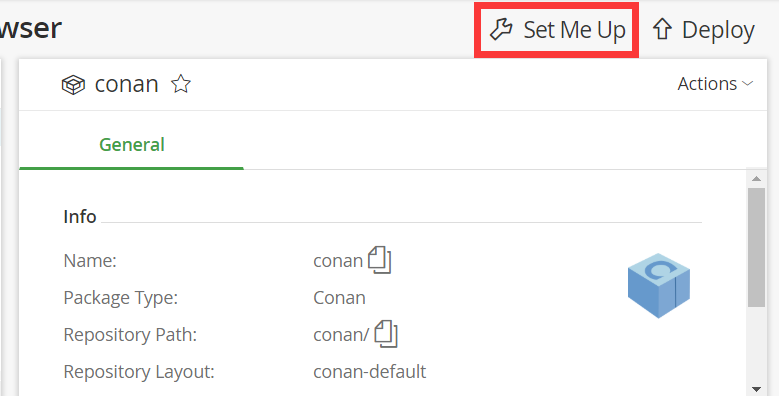The image size is (779, 396).
Task: Click the Set Me Up button label
Action: click(x=574, y=30)
